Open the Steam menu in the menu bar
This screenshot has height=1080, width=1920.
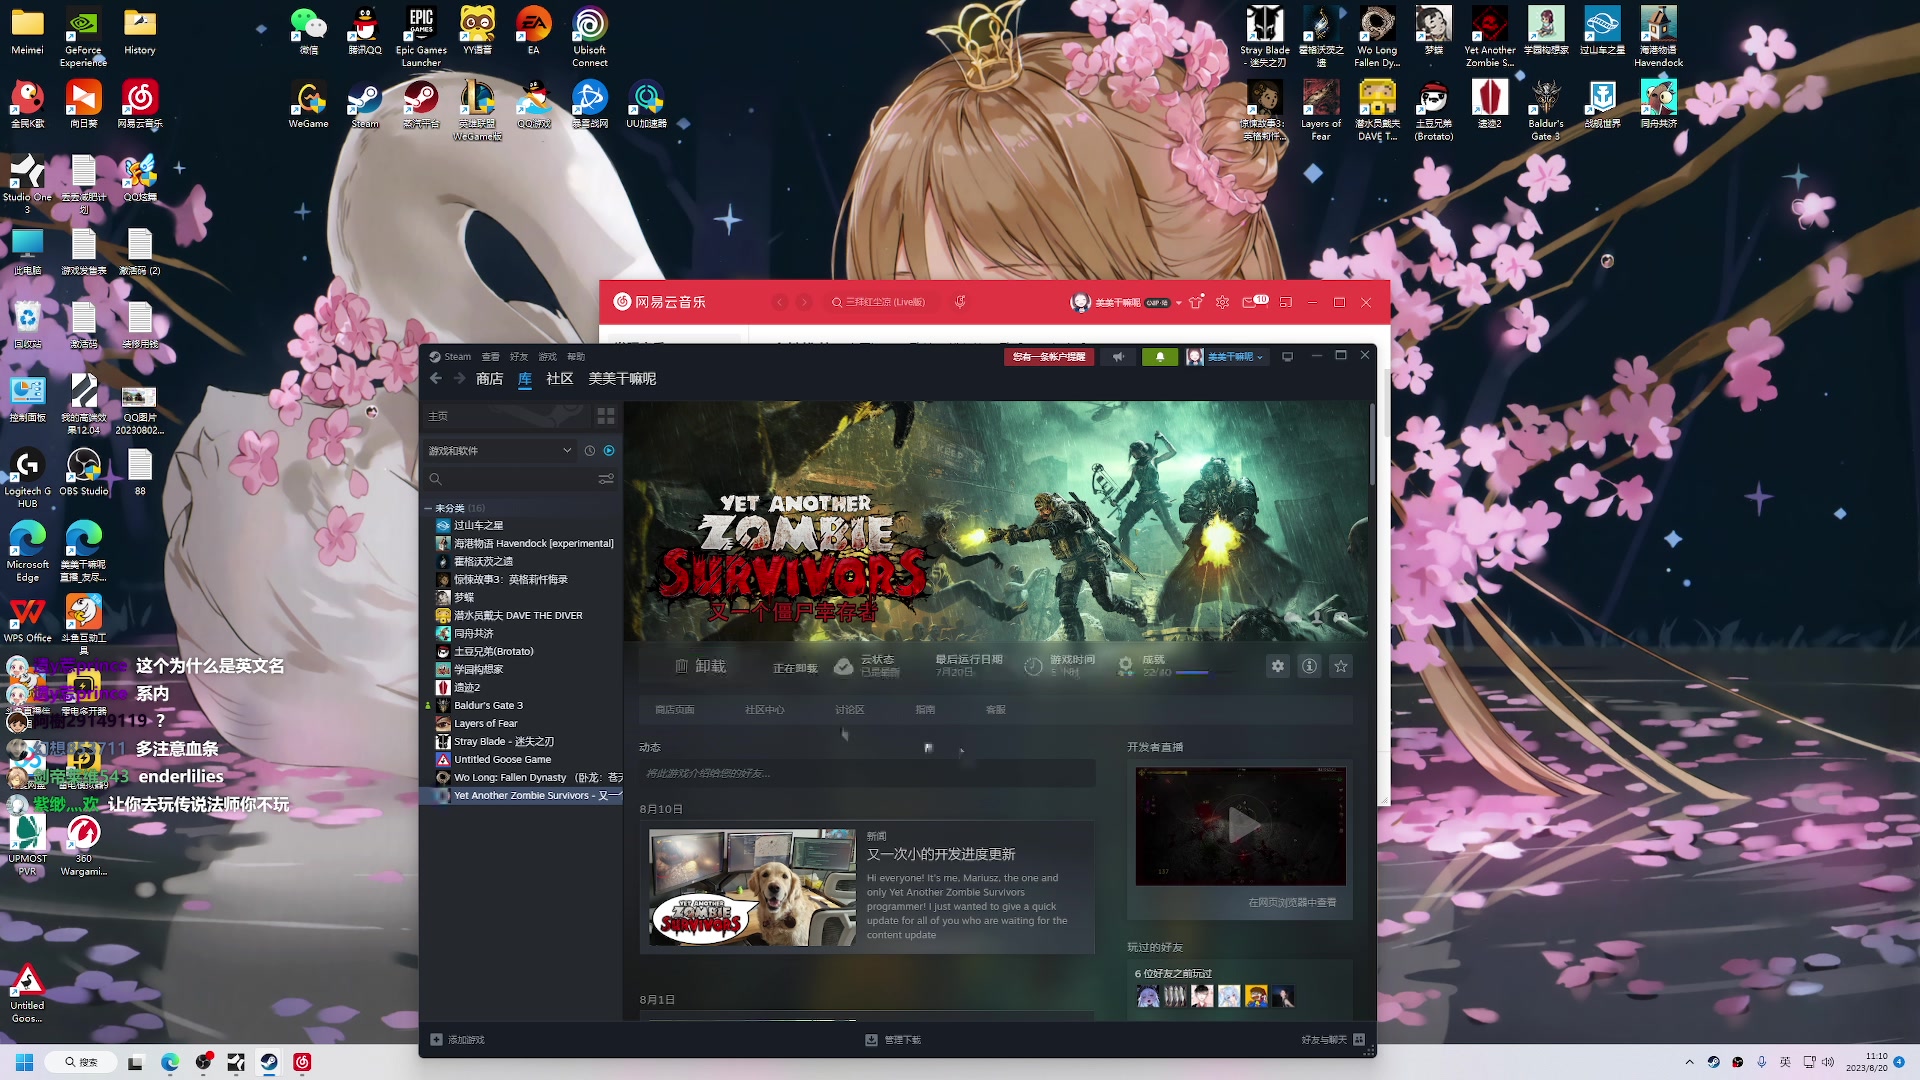(x=457, y=357)
